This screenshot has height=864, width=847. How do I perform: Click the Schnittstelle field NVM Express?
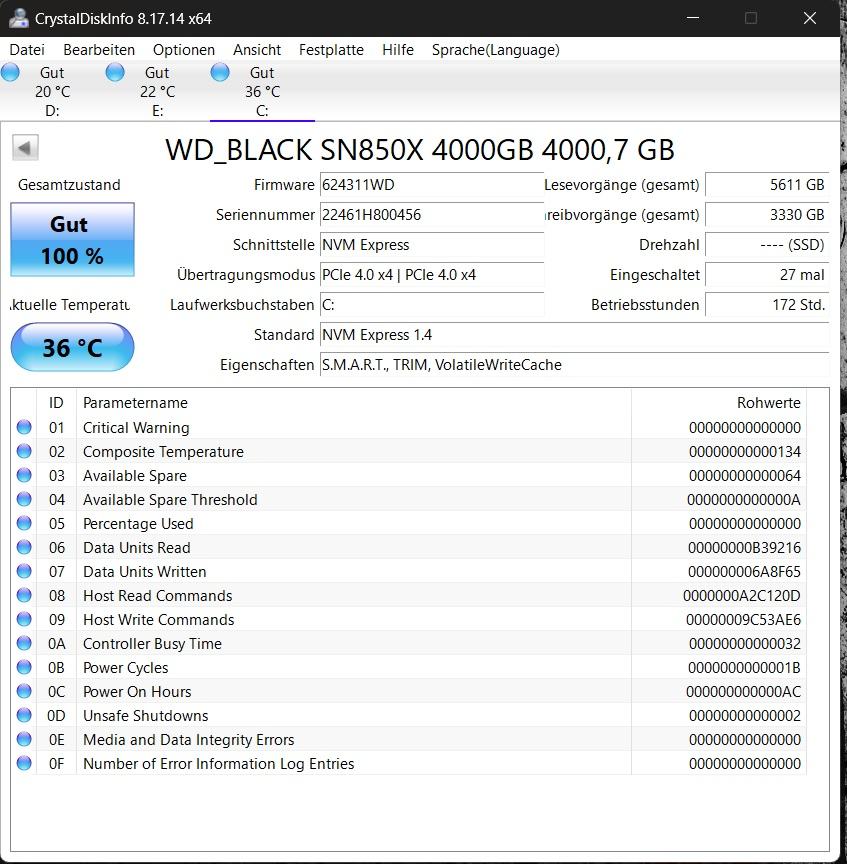[x=431, y=245]
